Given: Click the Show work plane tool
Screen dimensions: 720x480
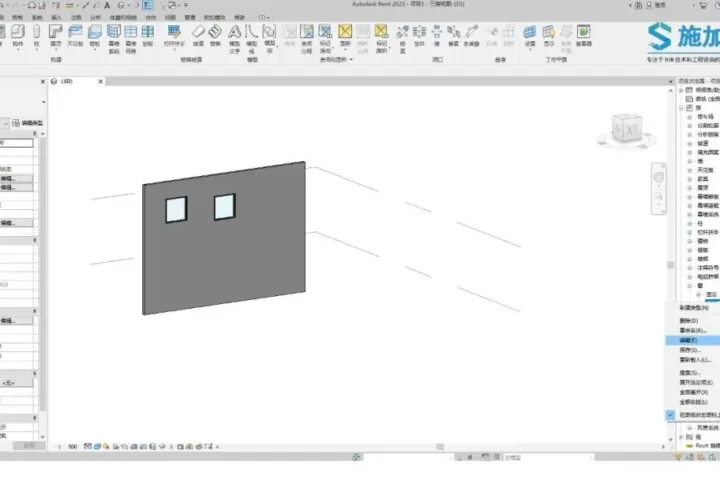Looking at the screenshot, I should click(549, 36).
